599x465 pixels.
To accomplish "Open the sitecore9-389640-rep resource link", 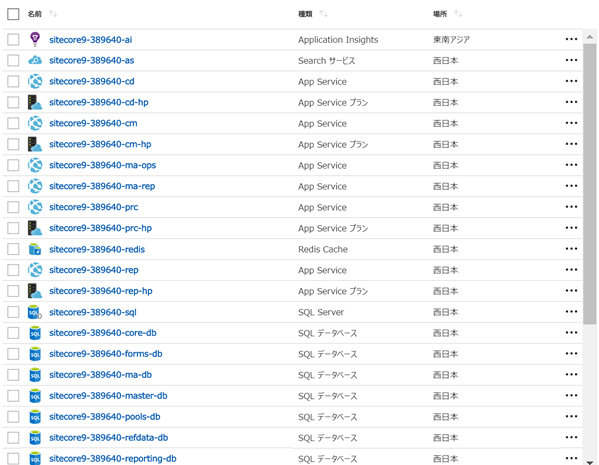I will click(94, 270).
